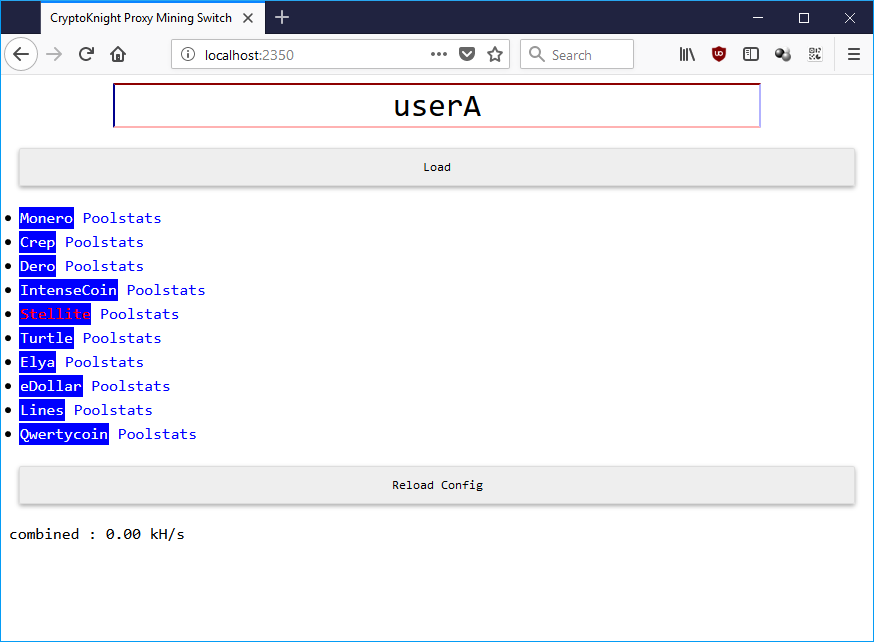The width and height of the screenshot is (874, 642).
Task: Close the CryptoKnight Proxy Mining Switch tab
Action: coord(248,18)
